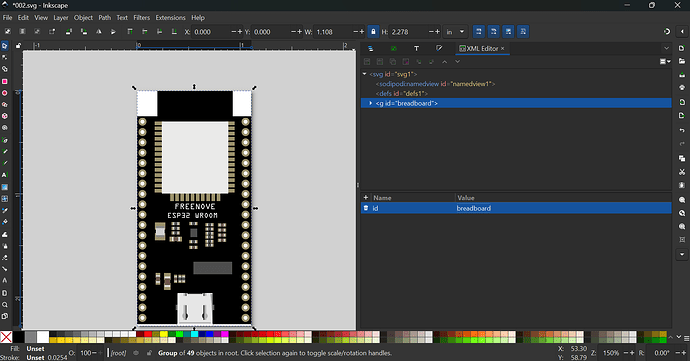690x361 pixels.
Task: Collapse the svg1 root node
Action: coord(364,74)
